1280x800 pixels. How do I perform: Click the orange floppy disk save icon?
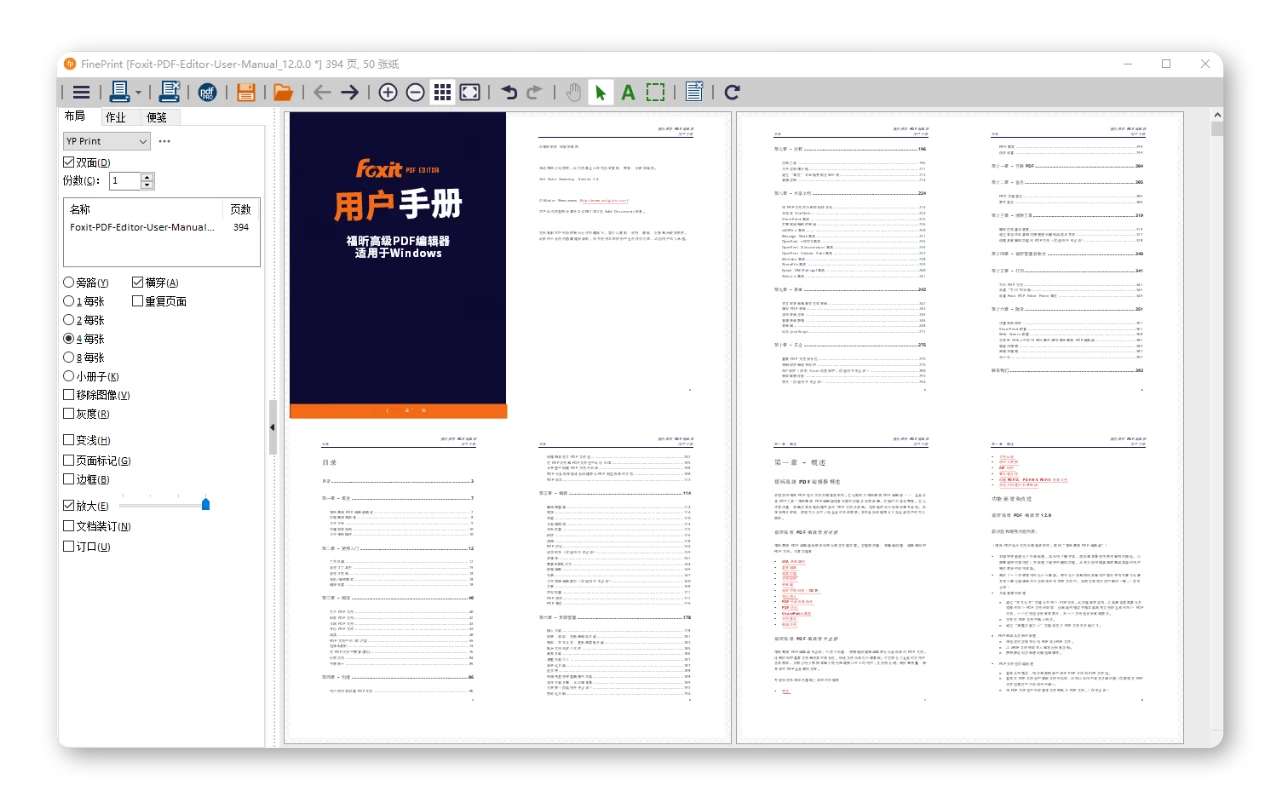pyautogui.click(x=246, y=93)
